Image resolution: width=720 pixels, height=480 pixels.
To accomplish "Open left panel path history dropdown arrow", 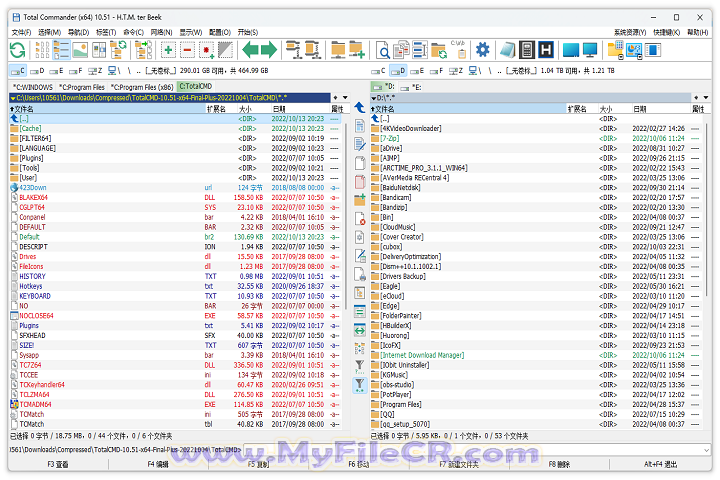I will click(345, 97).
